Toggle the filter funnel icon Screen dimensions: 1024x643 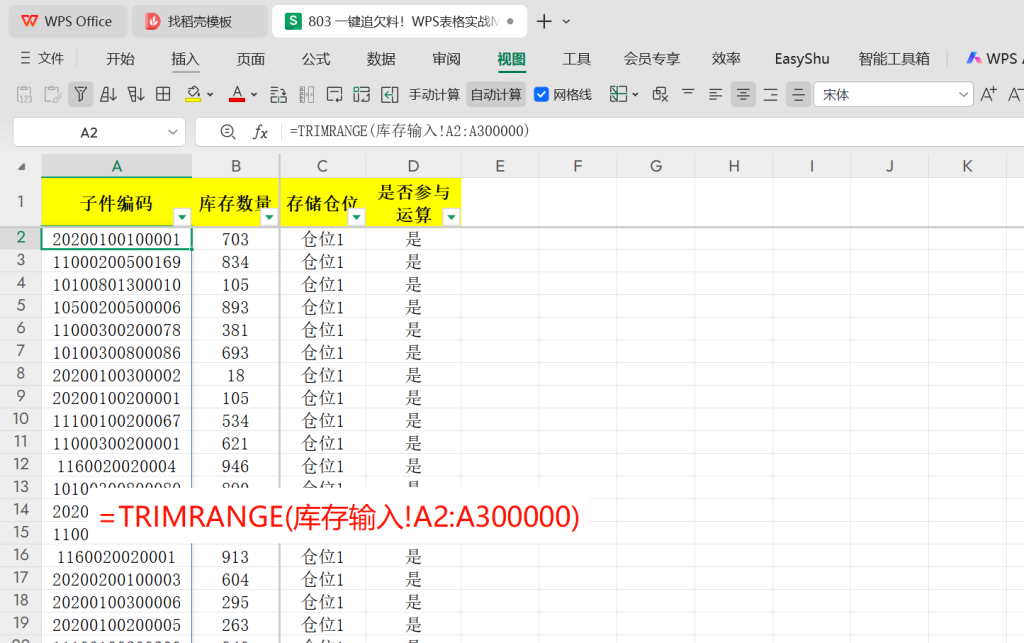(80, 95)
